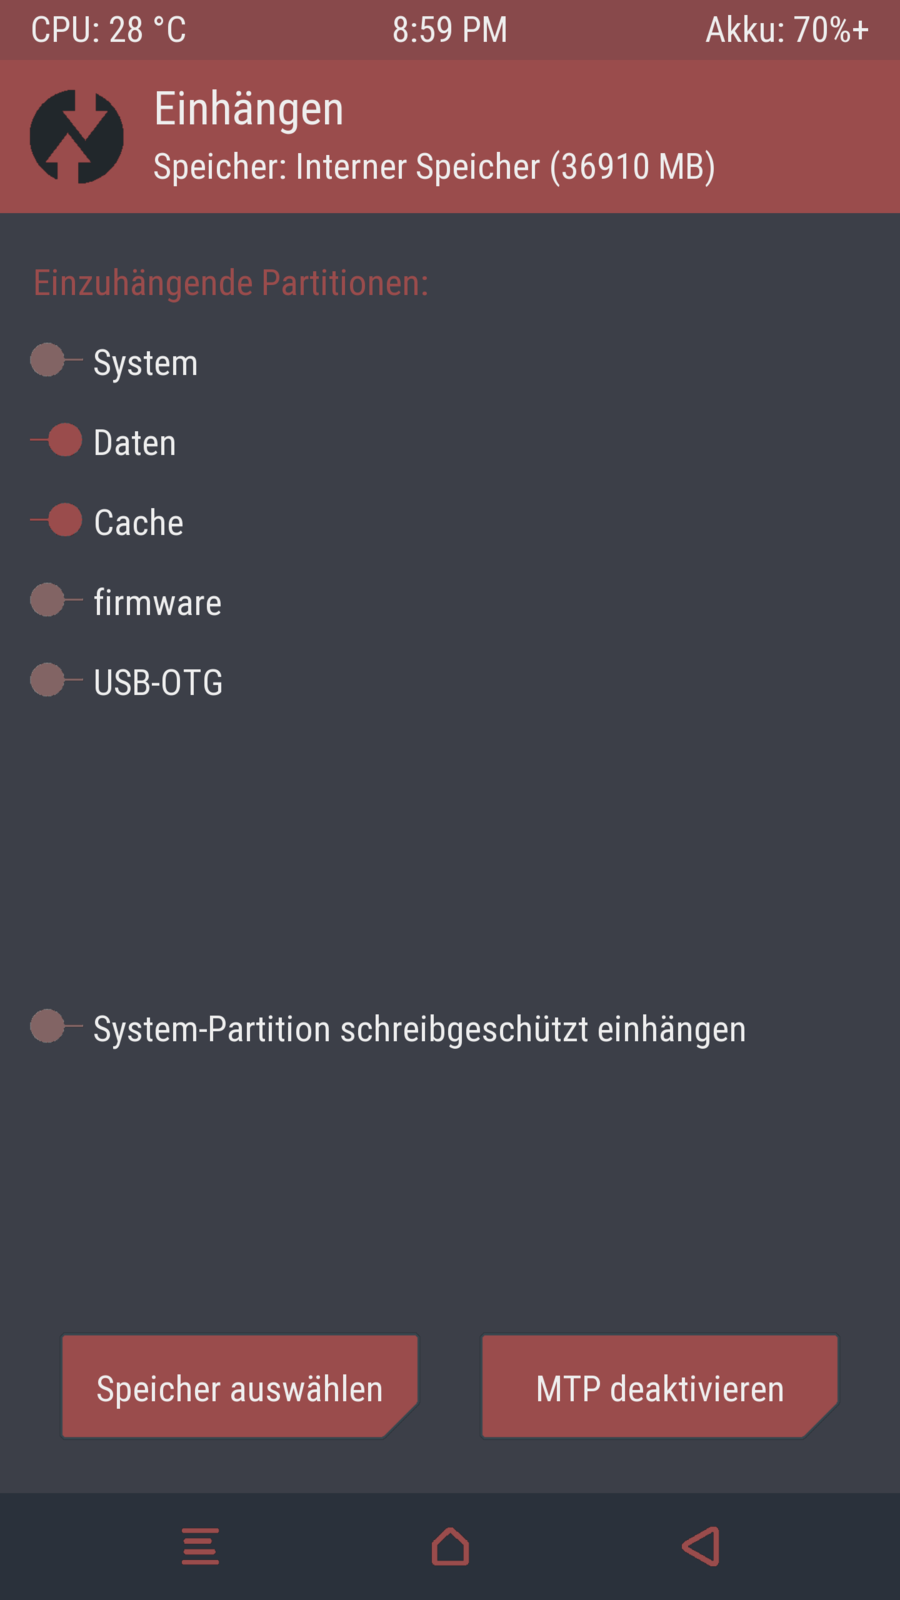The height and width of the screenshot is (1600, 900).
Task: Select the System label text
Action: [146, 363]
